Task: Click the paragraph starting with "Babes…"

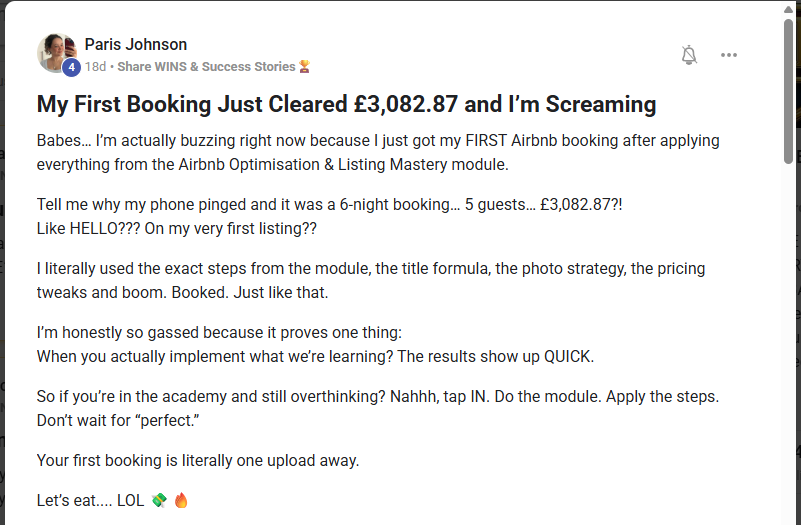Action: point(378,150)
